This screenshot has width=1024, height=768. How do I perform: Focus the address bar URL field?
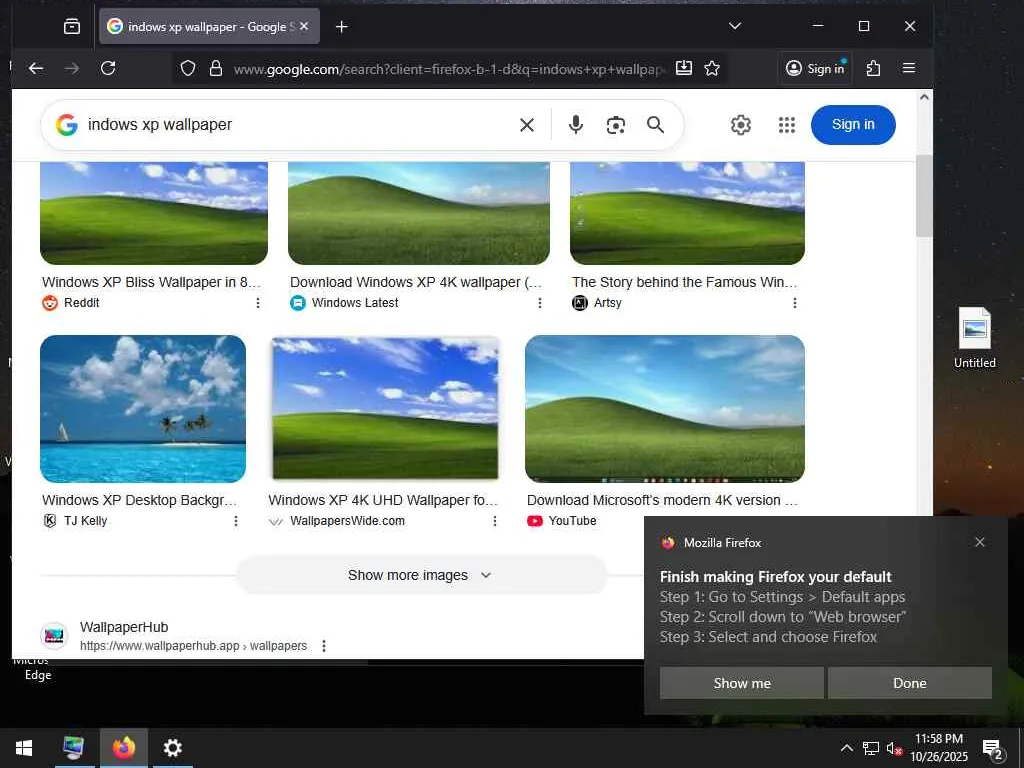(x=449, y=69)
